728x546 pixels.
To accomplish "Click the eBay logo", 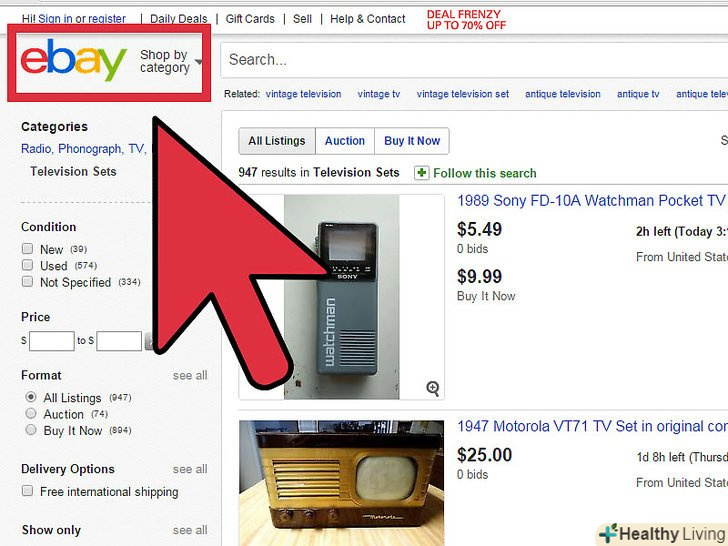I will point(73,59).
